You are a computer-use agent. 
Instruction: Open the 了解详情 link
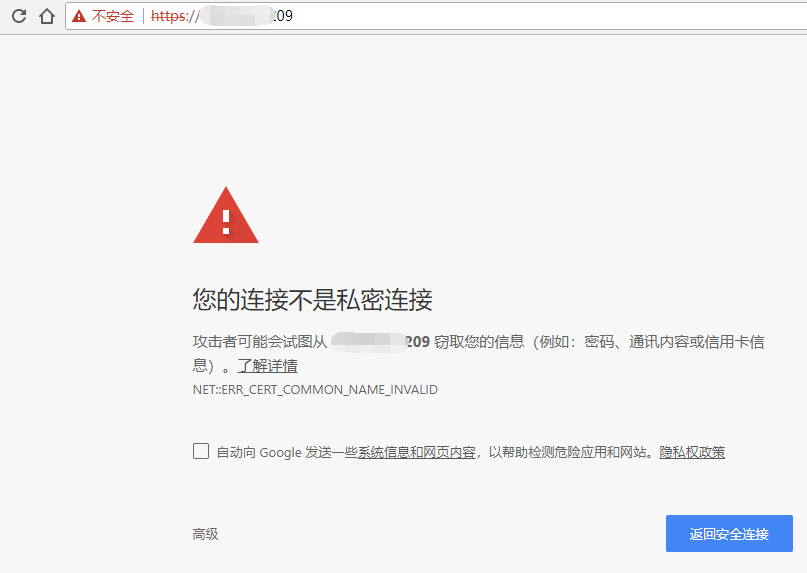(x=267, y=366)
